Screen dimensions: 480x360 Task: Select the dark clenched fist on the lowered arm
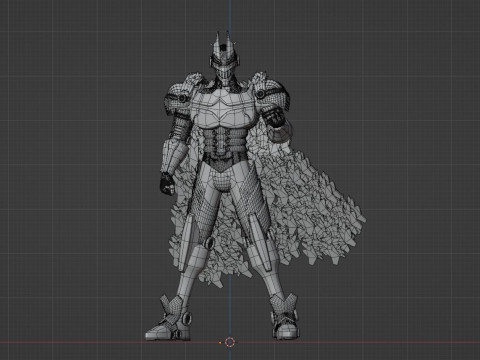[167, 183]
